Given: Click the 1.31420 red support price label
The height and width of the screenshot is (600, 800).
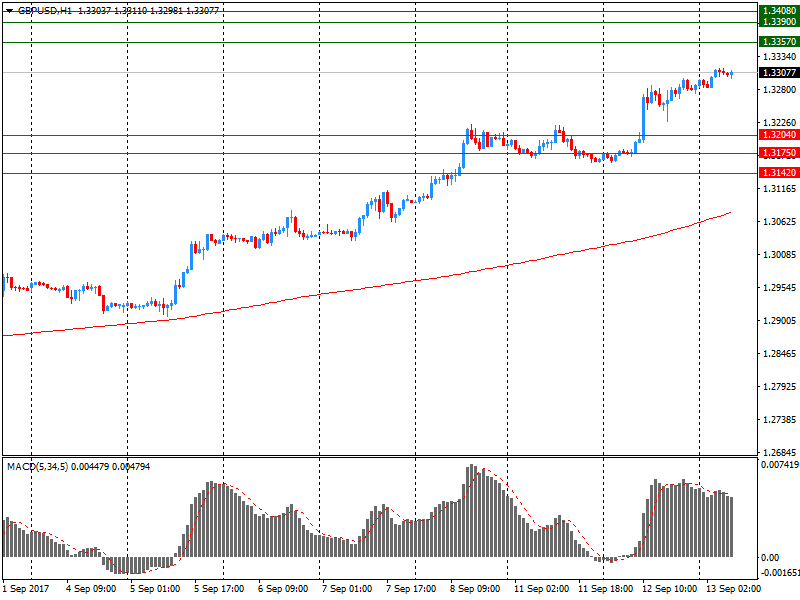Looking at the screenshot, I should point(779,173).
